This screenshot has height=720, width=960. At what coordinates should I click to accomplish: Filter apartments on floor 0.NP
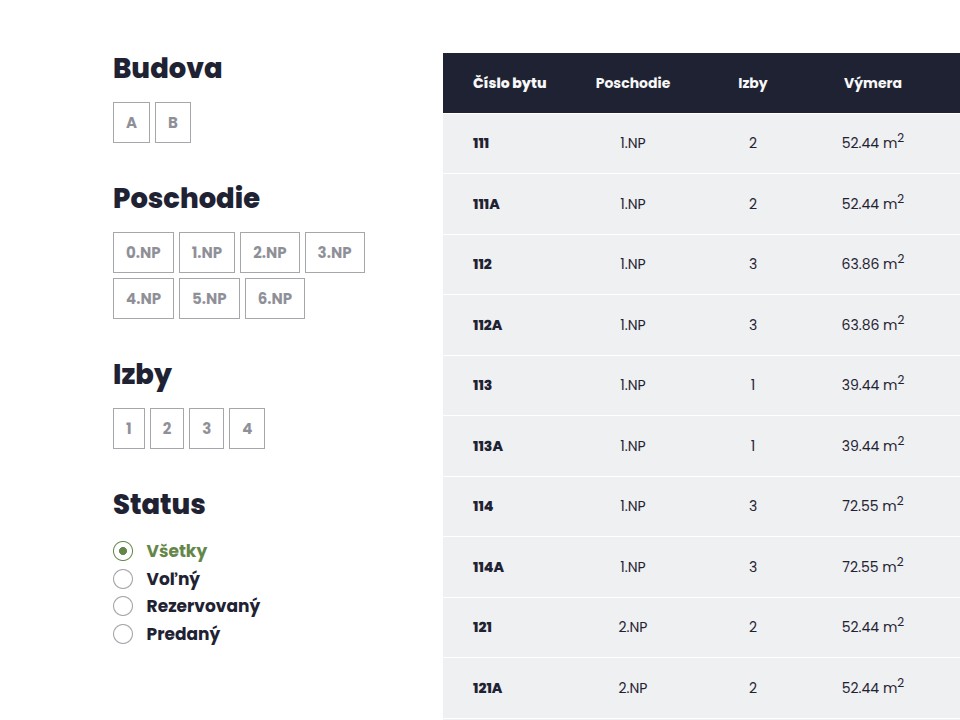[x=143, y=252]
